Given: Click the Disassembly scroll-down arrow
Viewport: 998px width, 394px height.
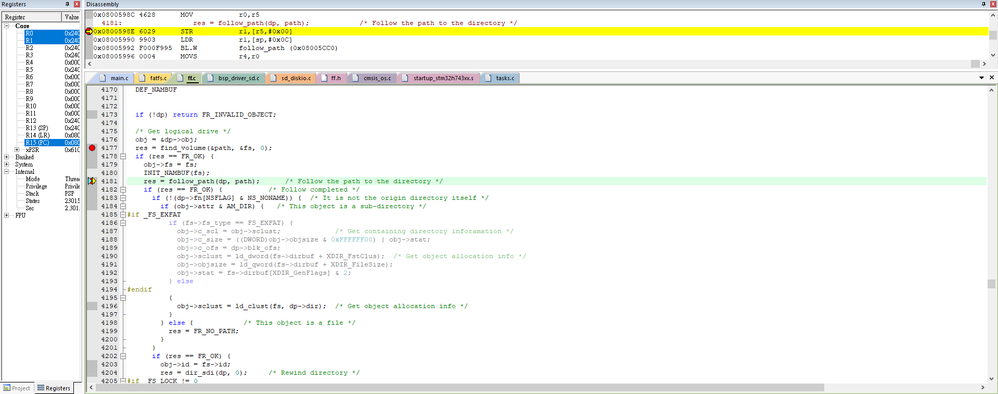Looking at the screenshot, I should [x=992, y=55].
